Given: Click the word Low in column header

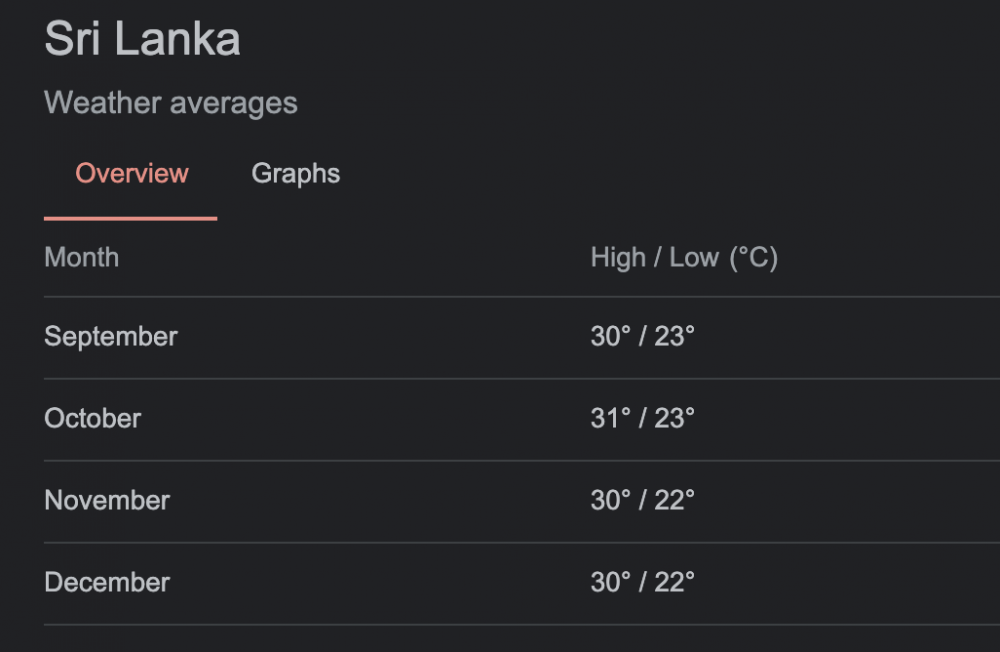Looking at the screenshot, I should (x=694, y=258).
